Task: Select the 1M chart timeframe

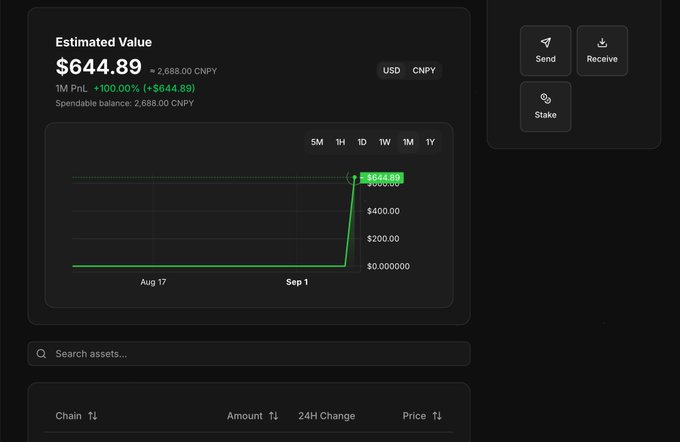Action: coord(408,142)
